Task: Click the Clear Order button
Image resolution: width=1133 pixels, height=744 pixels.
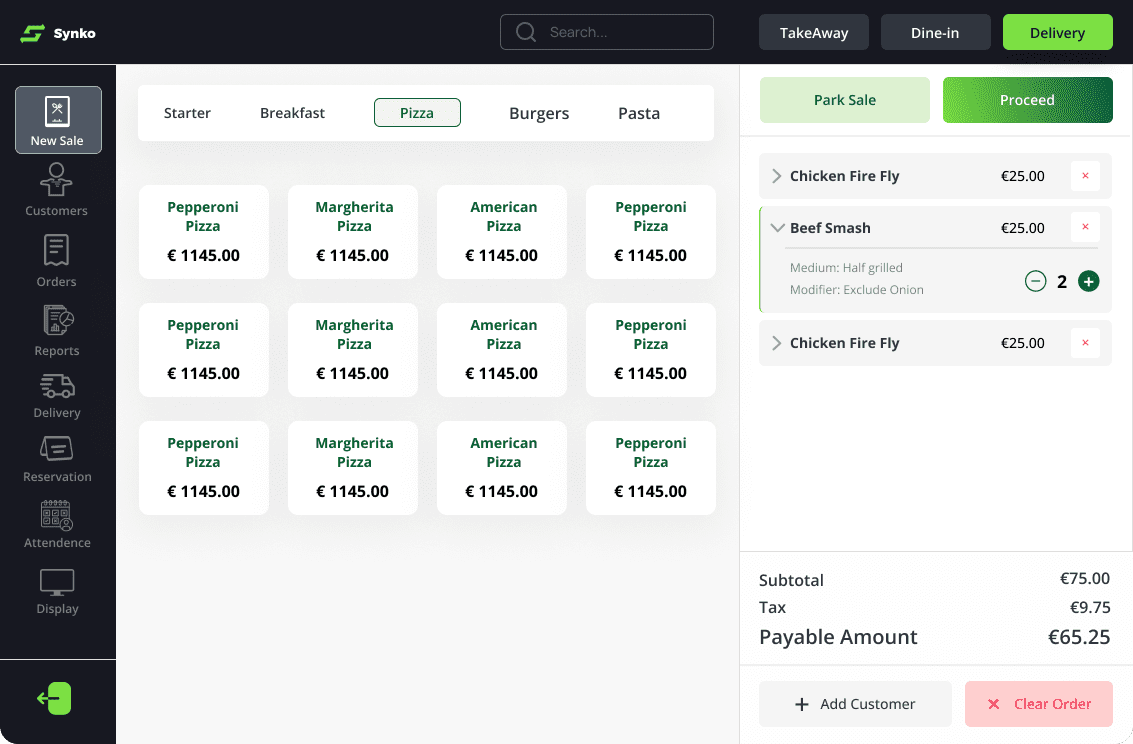Action: (1039, 704)
